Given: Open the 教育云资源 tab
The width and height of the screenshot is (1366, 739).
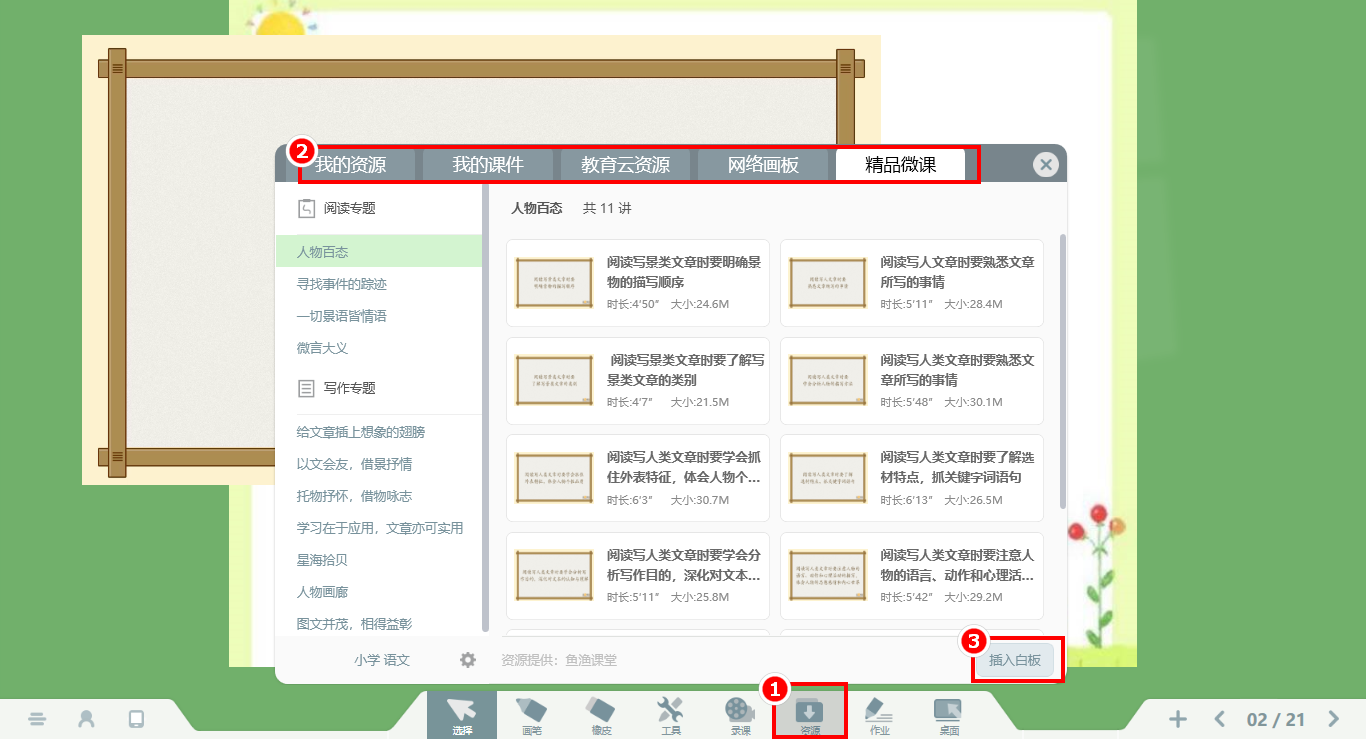Looking at the screenshot, I should click(625, 165).
